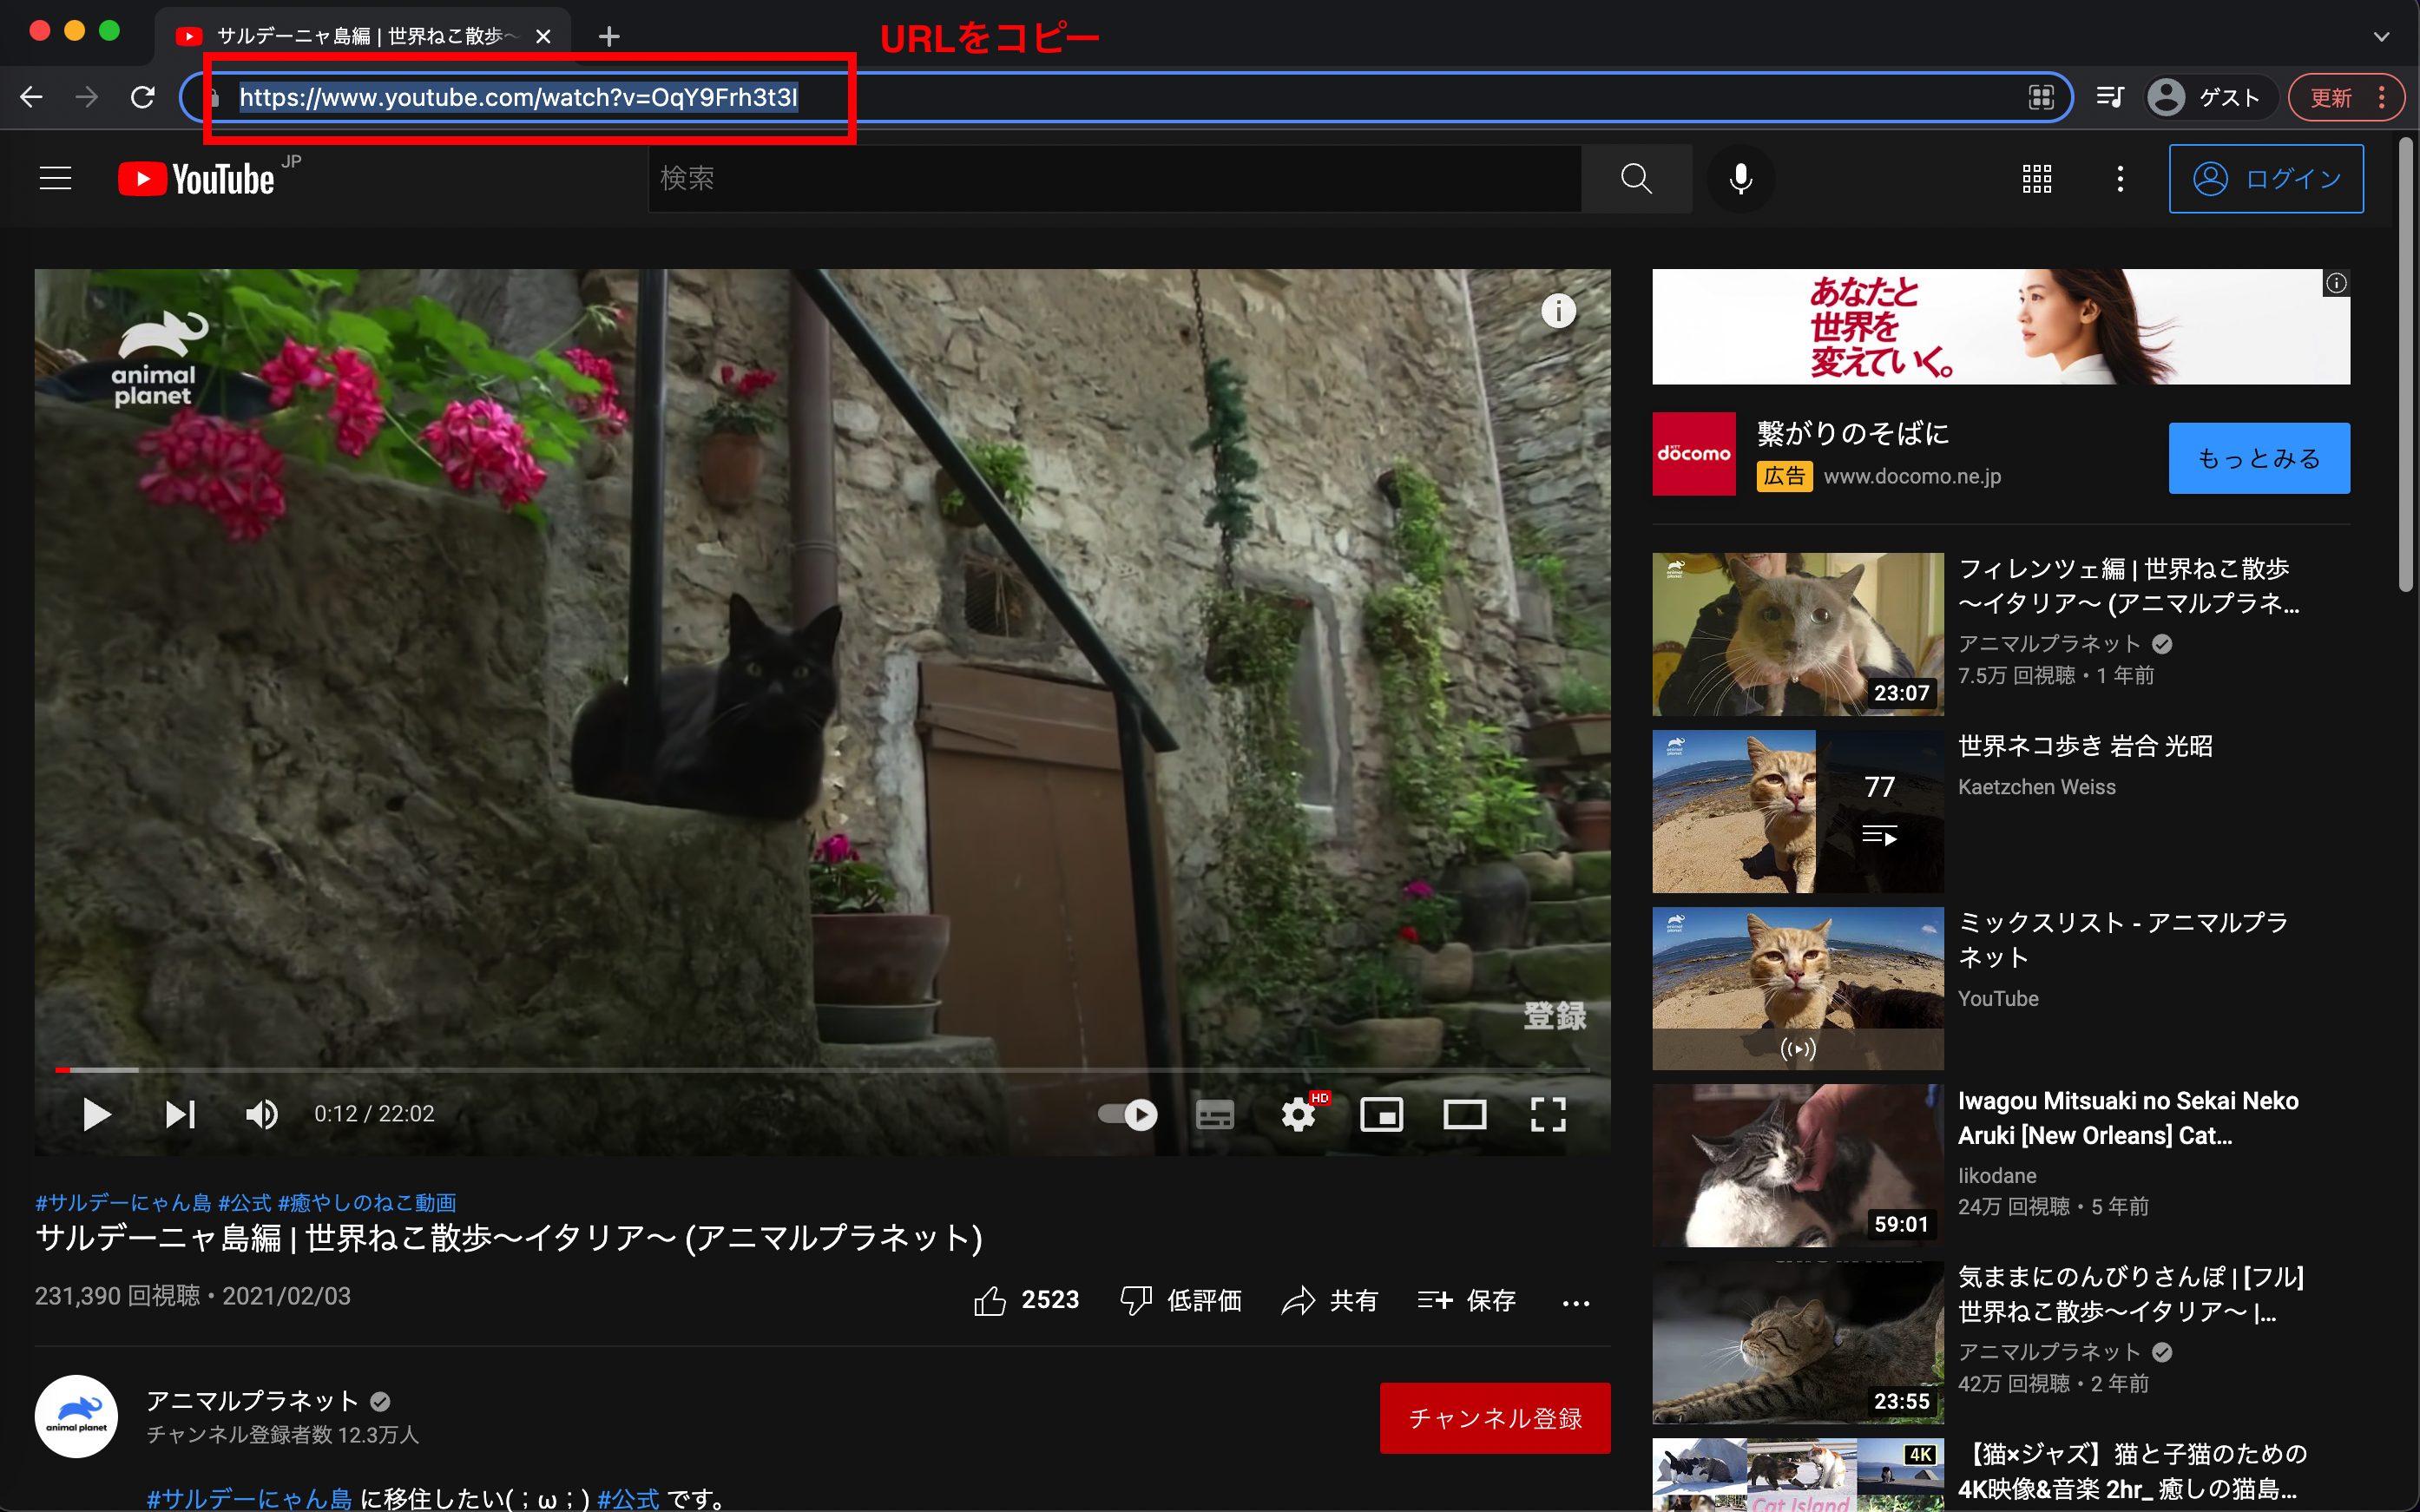Open a new browser tab
This screenshot has width=2420, height=1512.
608,37
